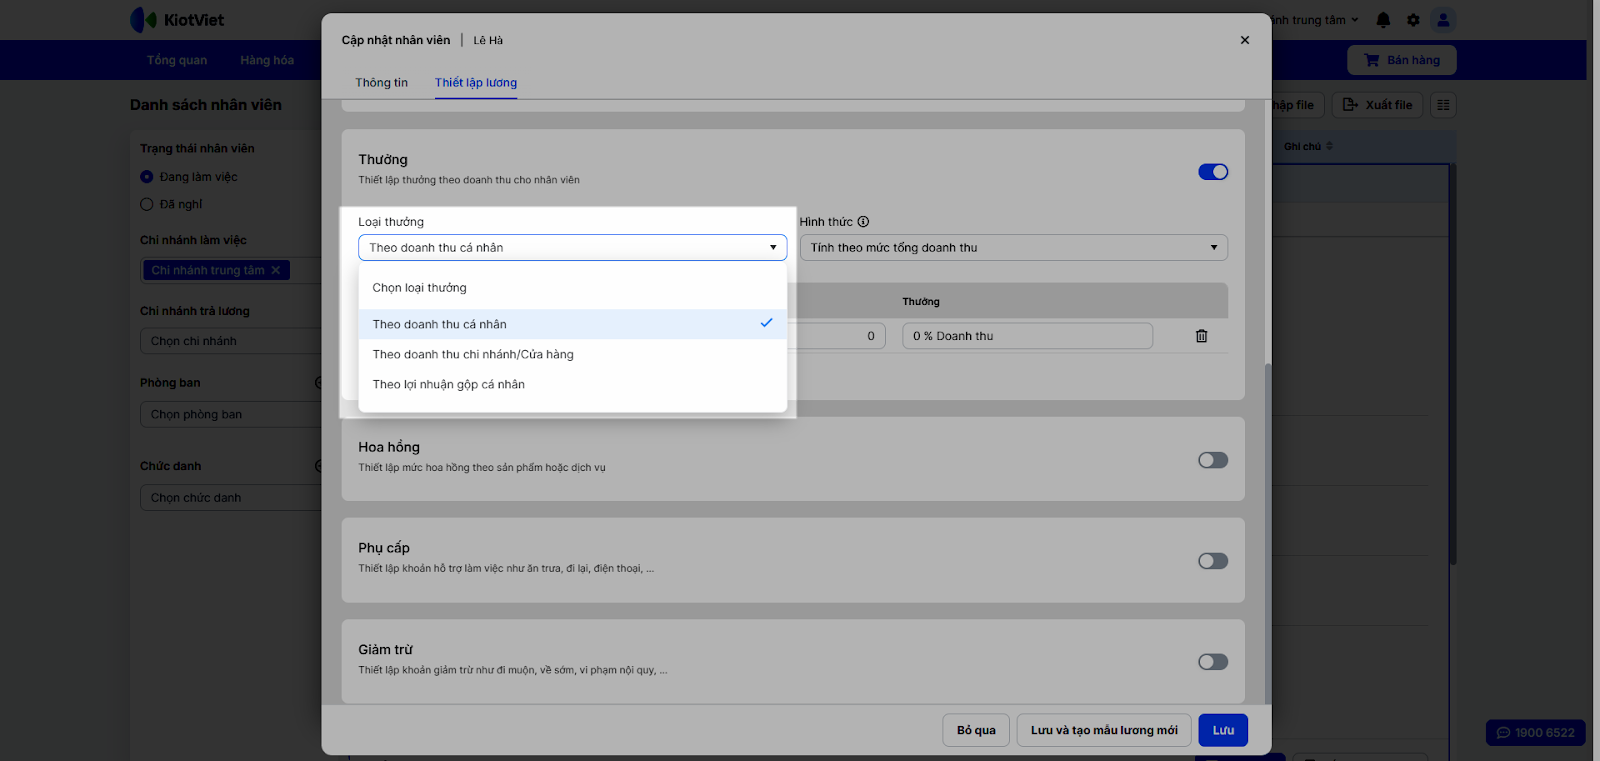1600x761 pixels.
Task: Turn on the Phụ cấp toggle
Action: pyautogui.click(x=1213, y=561)
